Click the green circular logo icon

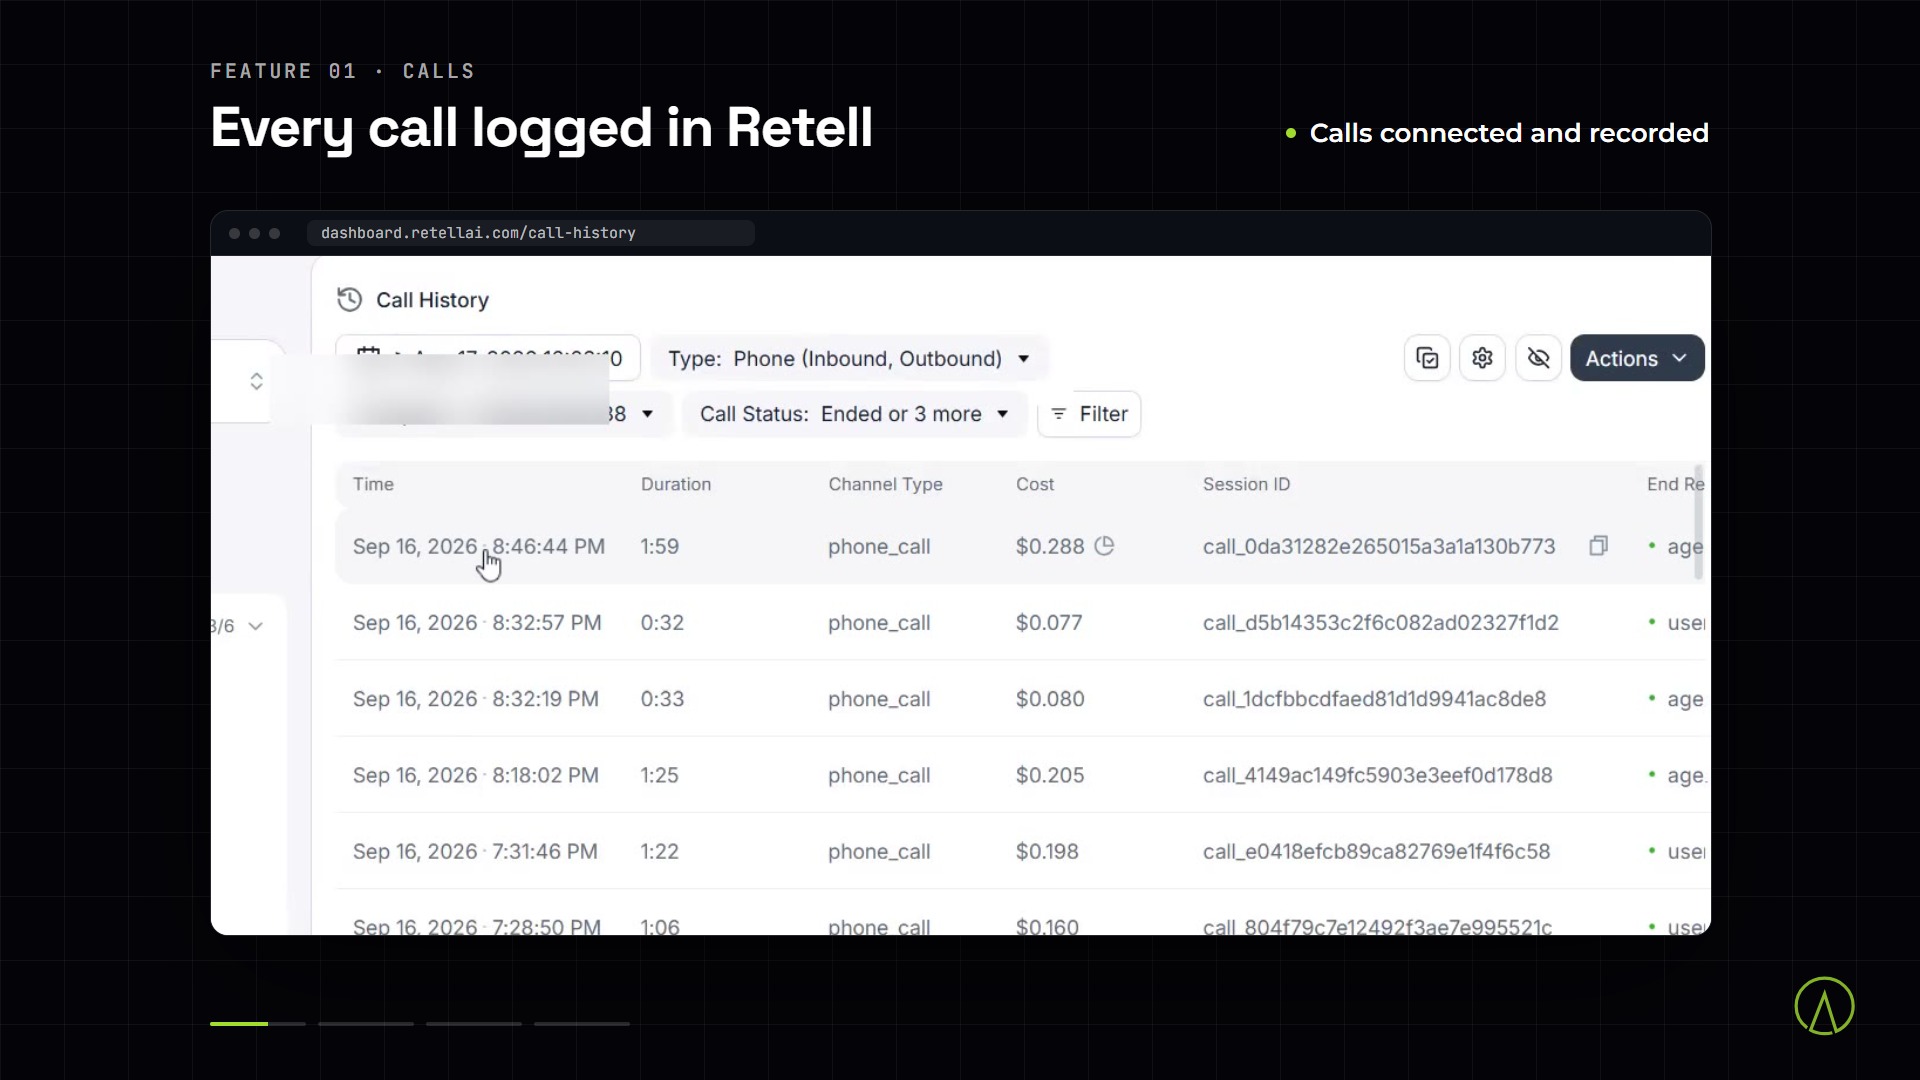1824,1006
